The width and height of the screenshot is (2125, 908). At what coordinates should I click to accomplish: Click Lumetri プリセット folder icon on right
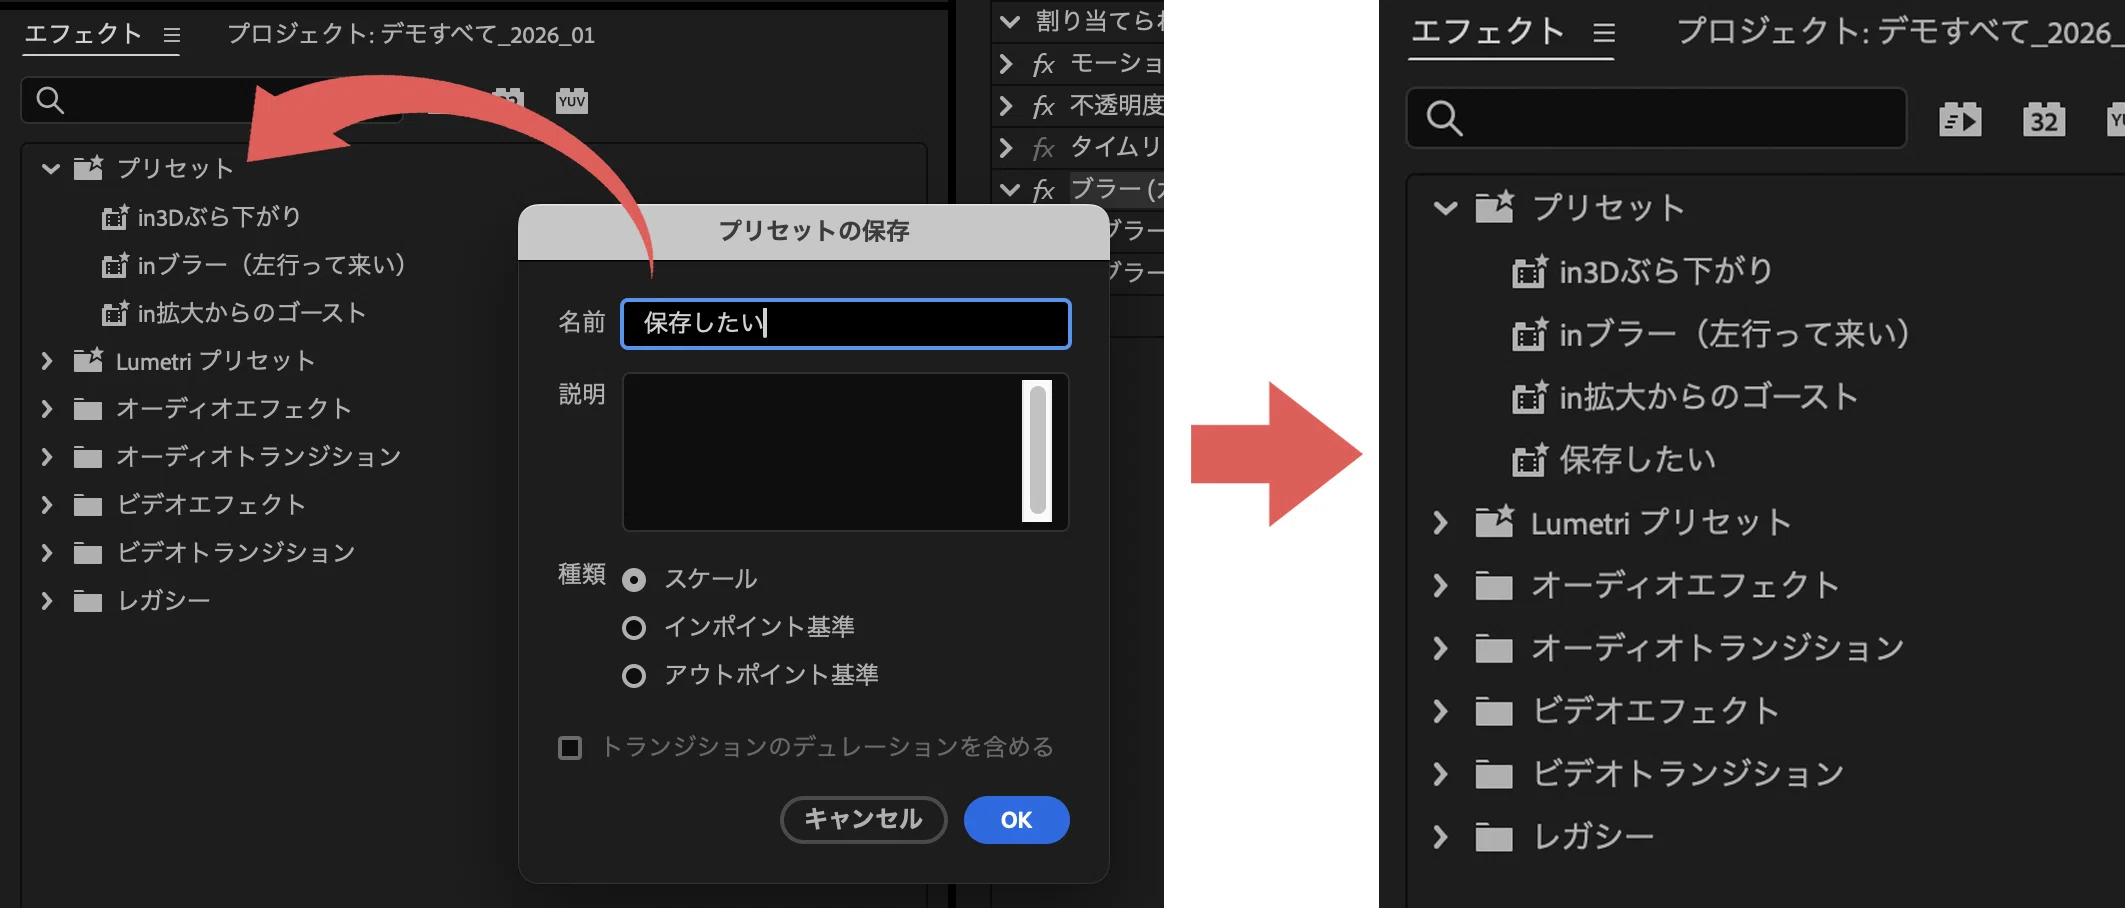tap(1494, 521)
